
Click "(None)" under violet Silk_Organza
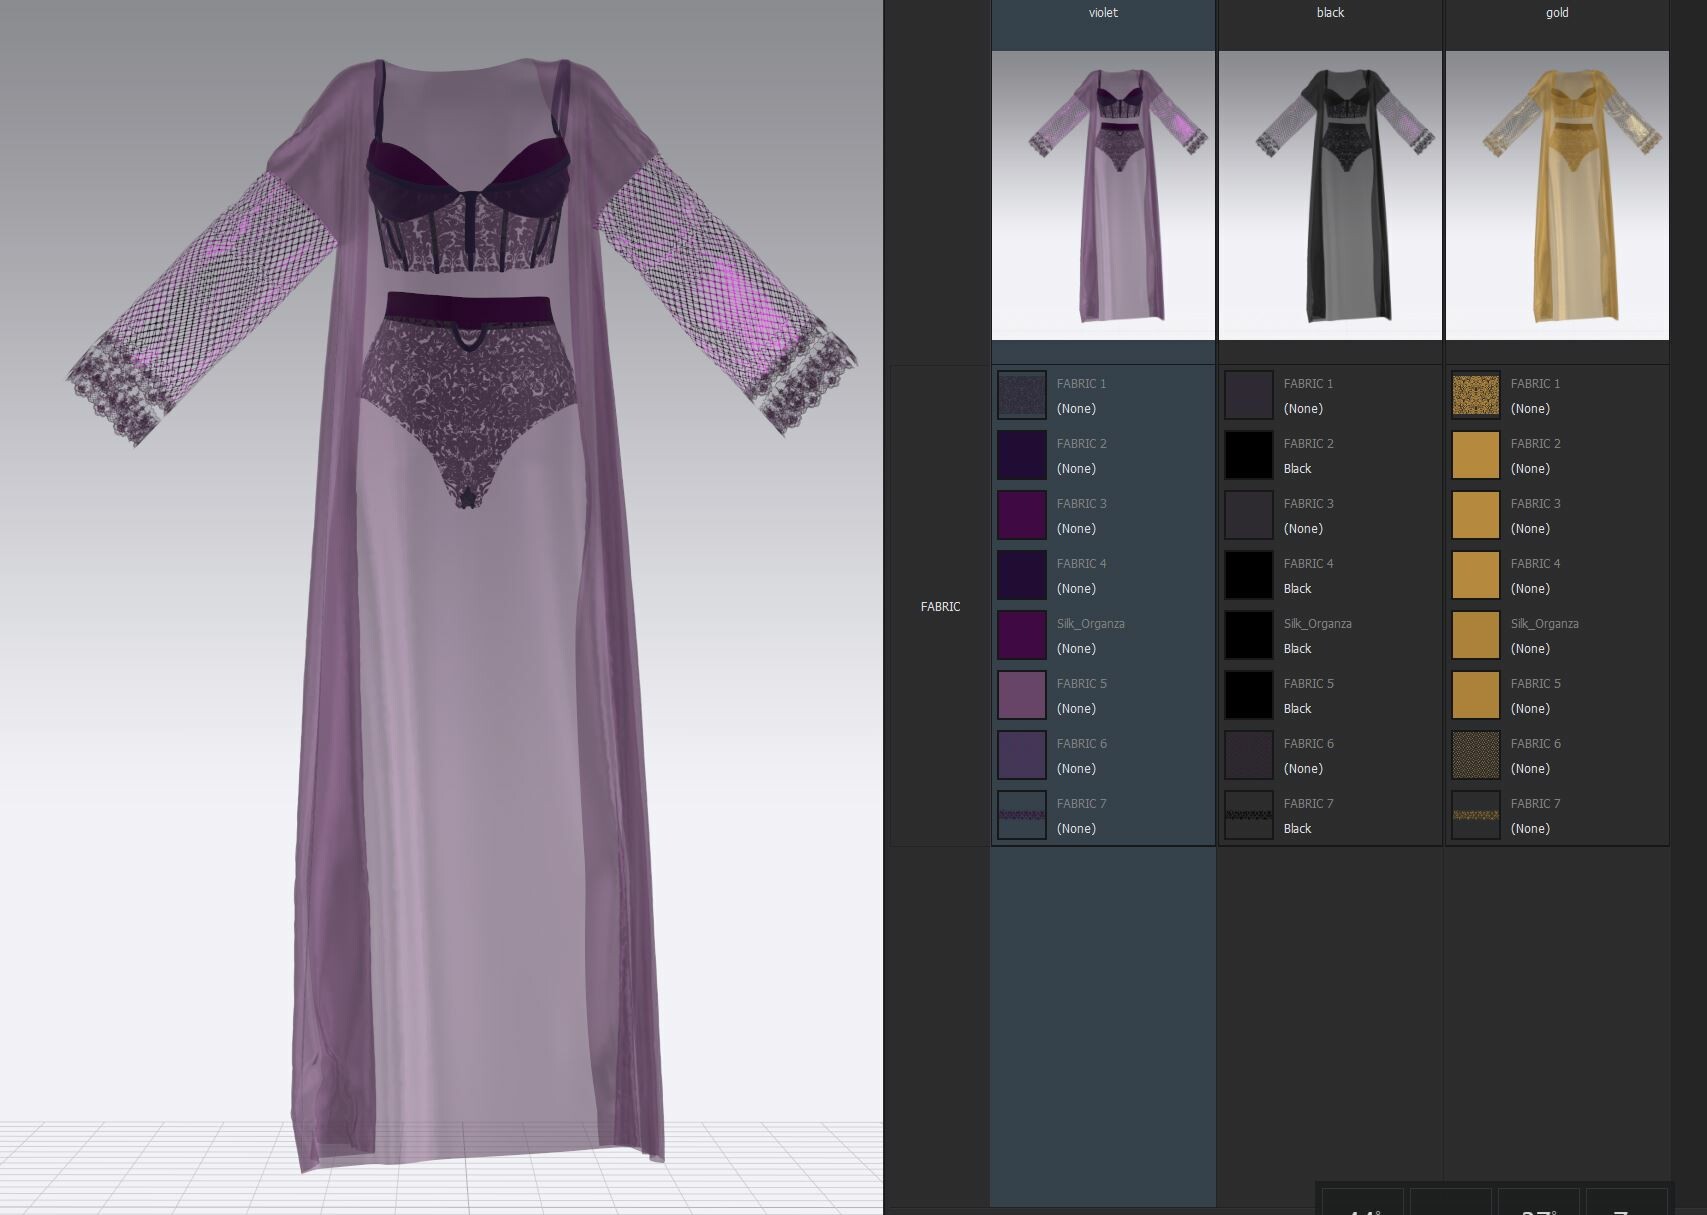click(1076, 648)
